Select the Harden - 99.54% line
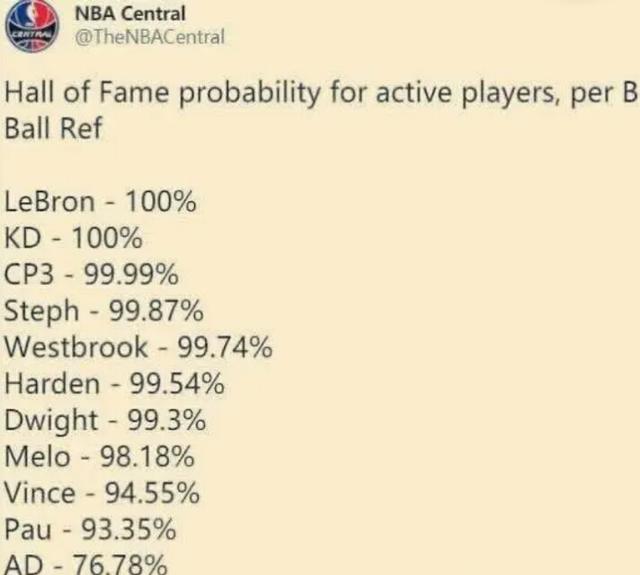The width and height of the screenshot is (640, 575). click(114, 384)
